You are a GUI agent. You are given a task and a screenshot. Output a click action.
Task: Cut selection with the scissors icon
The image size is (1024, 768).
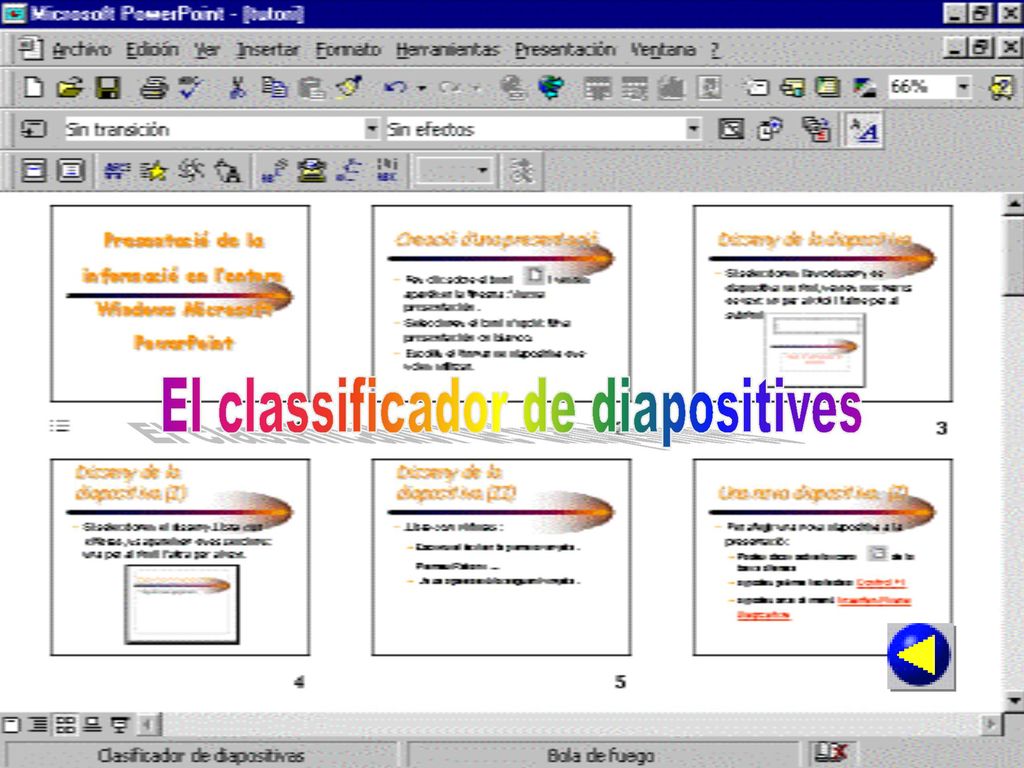point(237,87)
